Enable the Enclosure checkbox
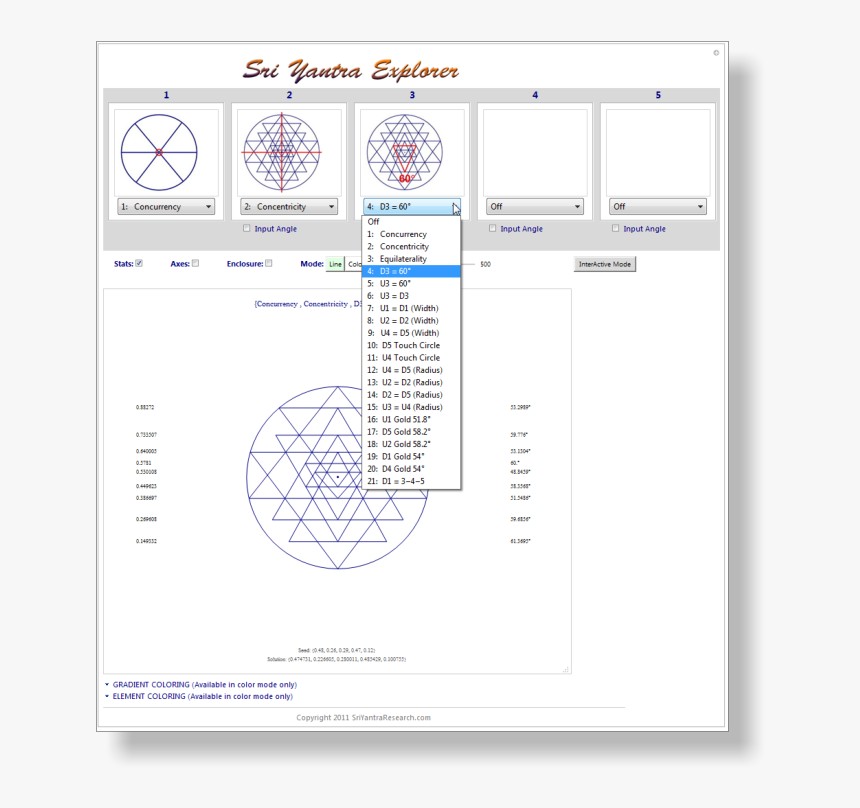 (x=269, y=263)
